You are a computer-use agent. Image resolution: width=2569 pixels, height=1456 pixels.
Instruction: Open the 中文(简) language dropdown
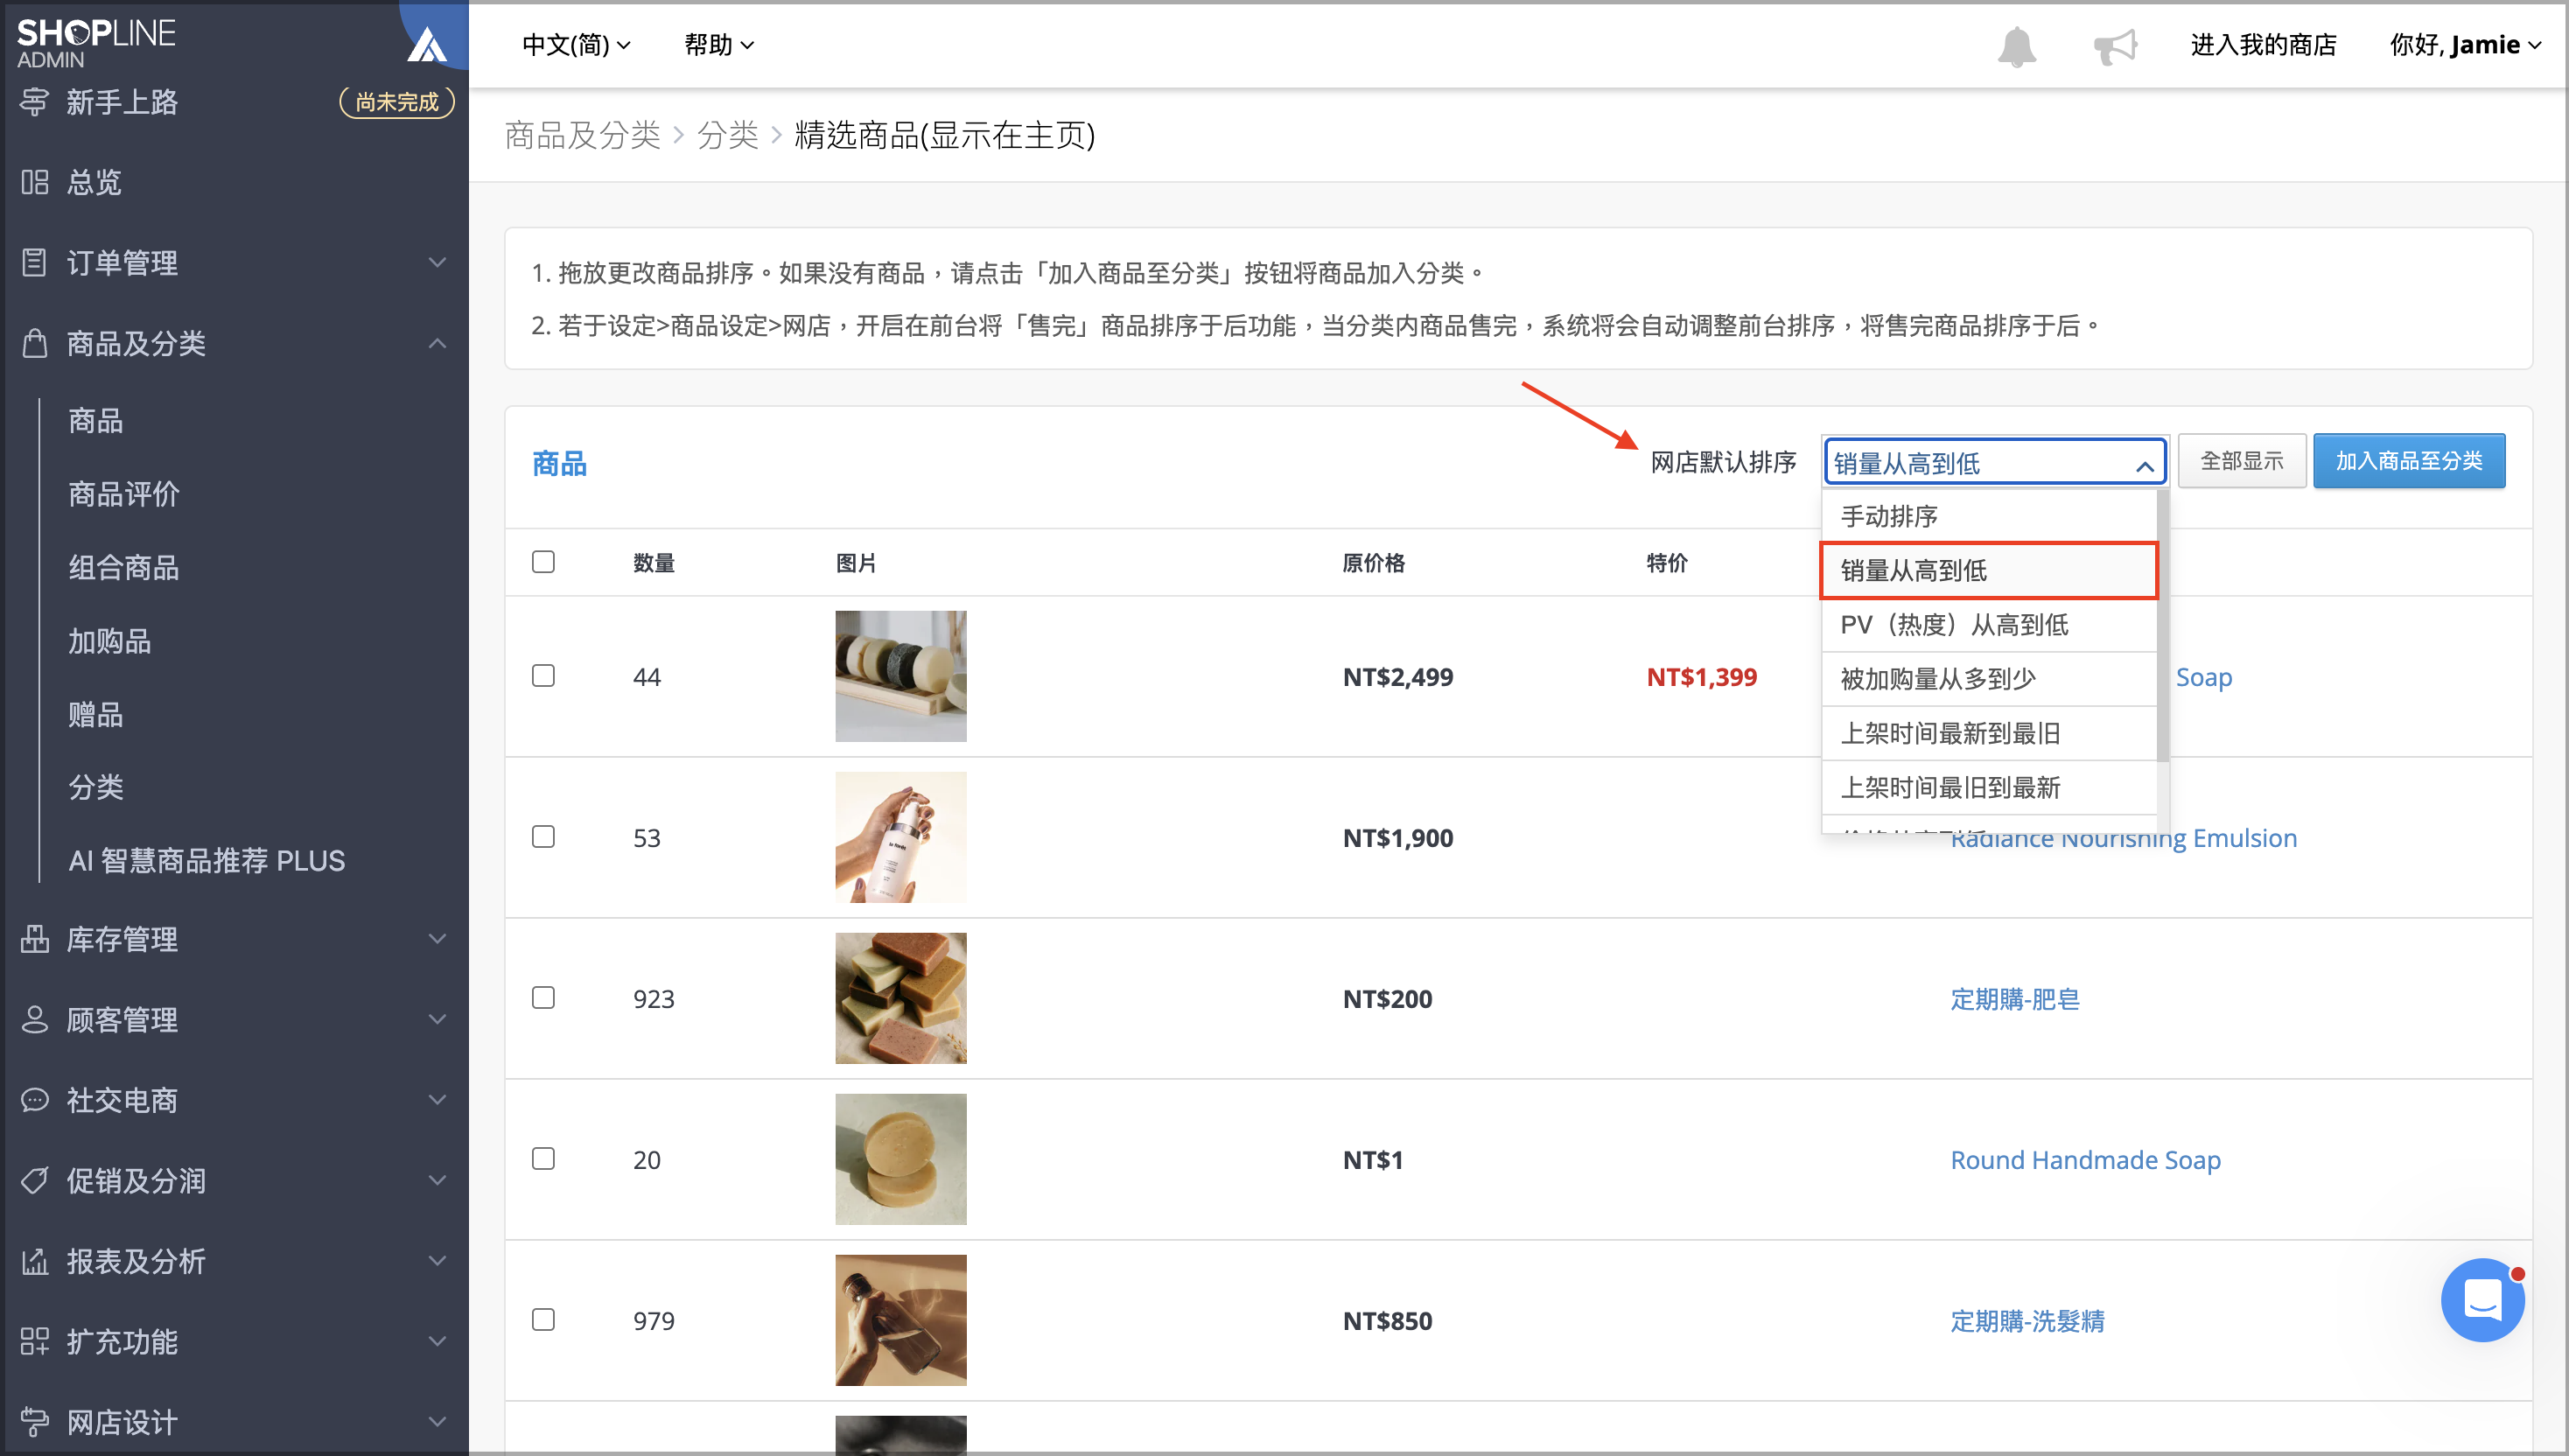click(577, 45)
